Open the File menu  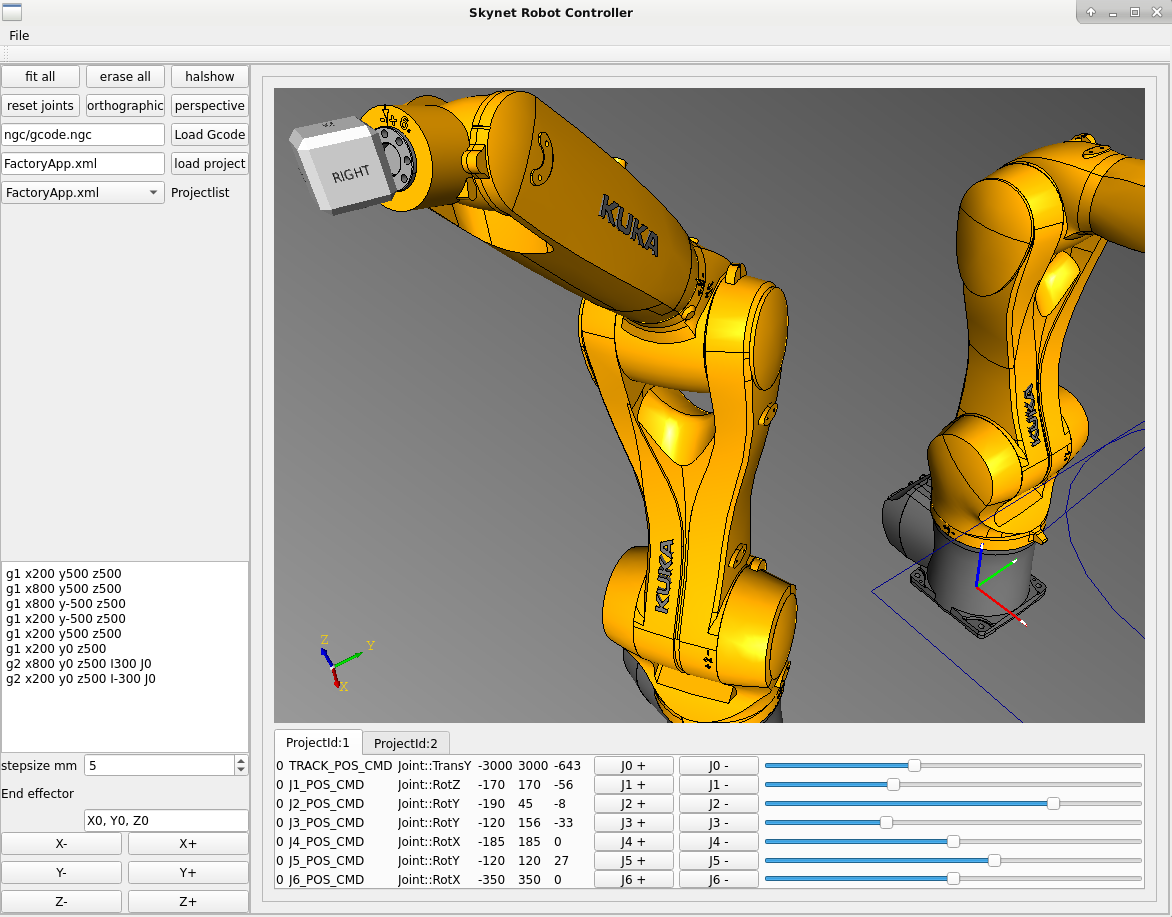pyautogui.click(x=19, y=35)
